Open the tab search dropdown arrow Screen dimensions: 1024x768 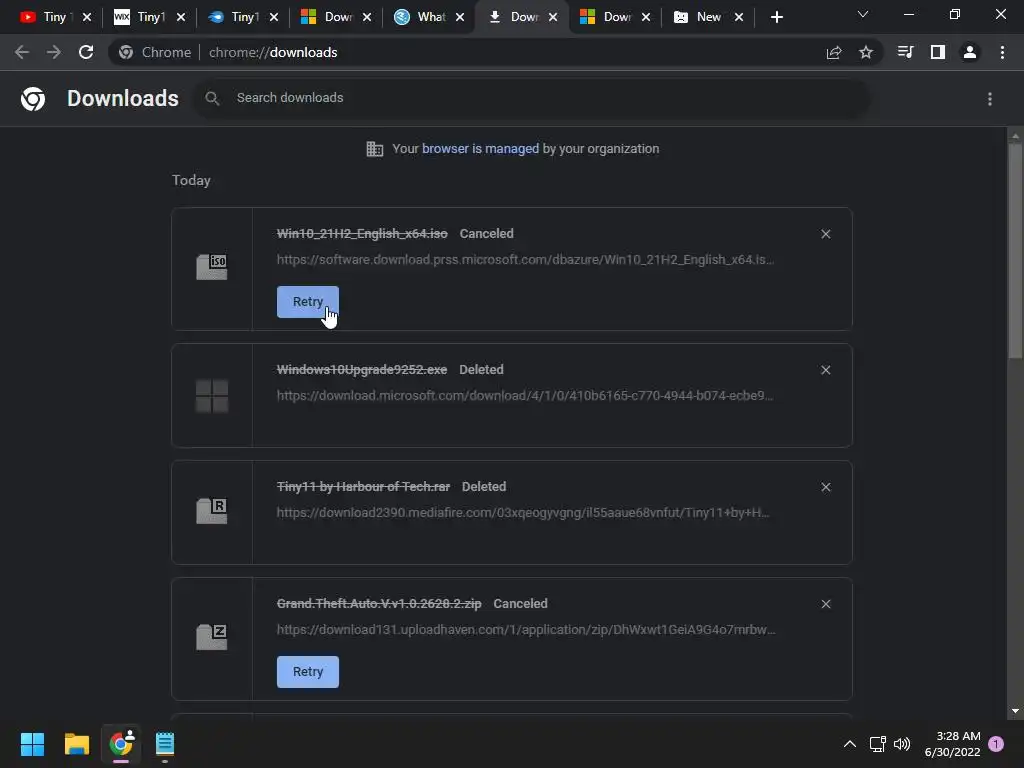(x=863, y=14)
